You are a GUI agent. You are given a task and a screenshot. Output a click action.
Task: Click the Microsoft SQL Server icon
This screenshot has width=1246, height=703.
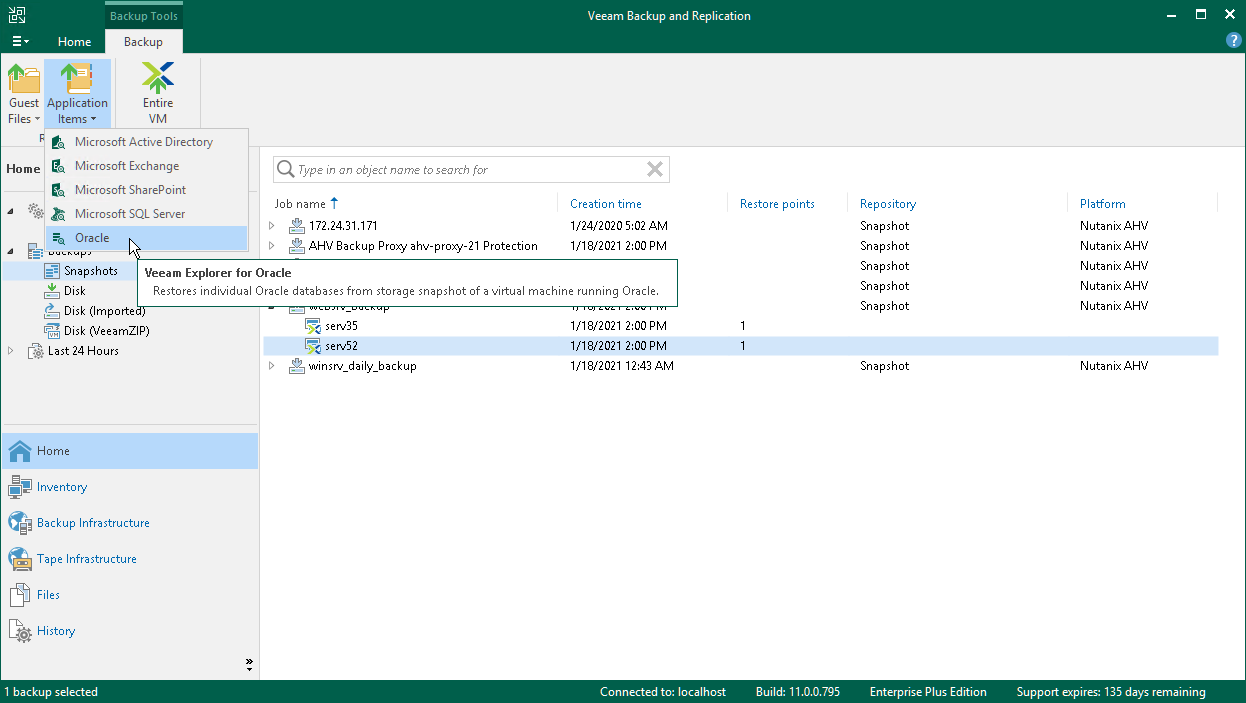pos(58,214)
